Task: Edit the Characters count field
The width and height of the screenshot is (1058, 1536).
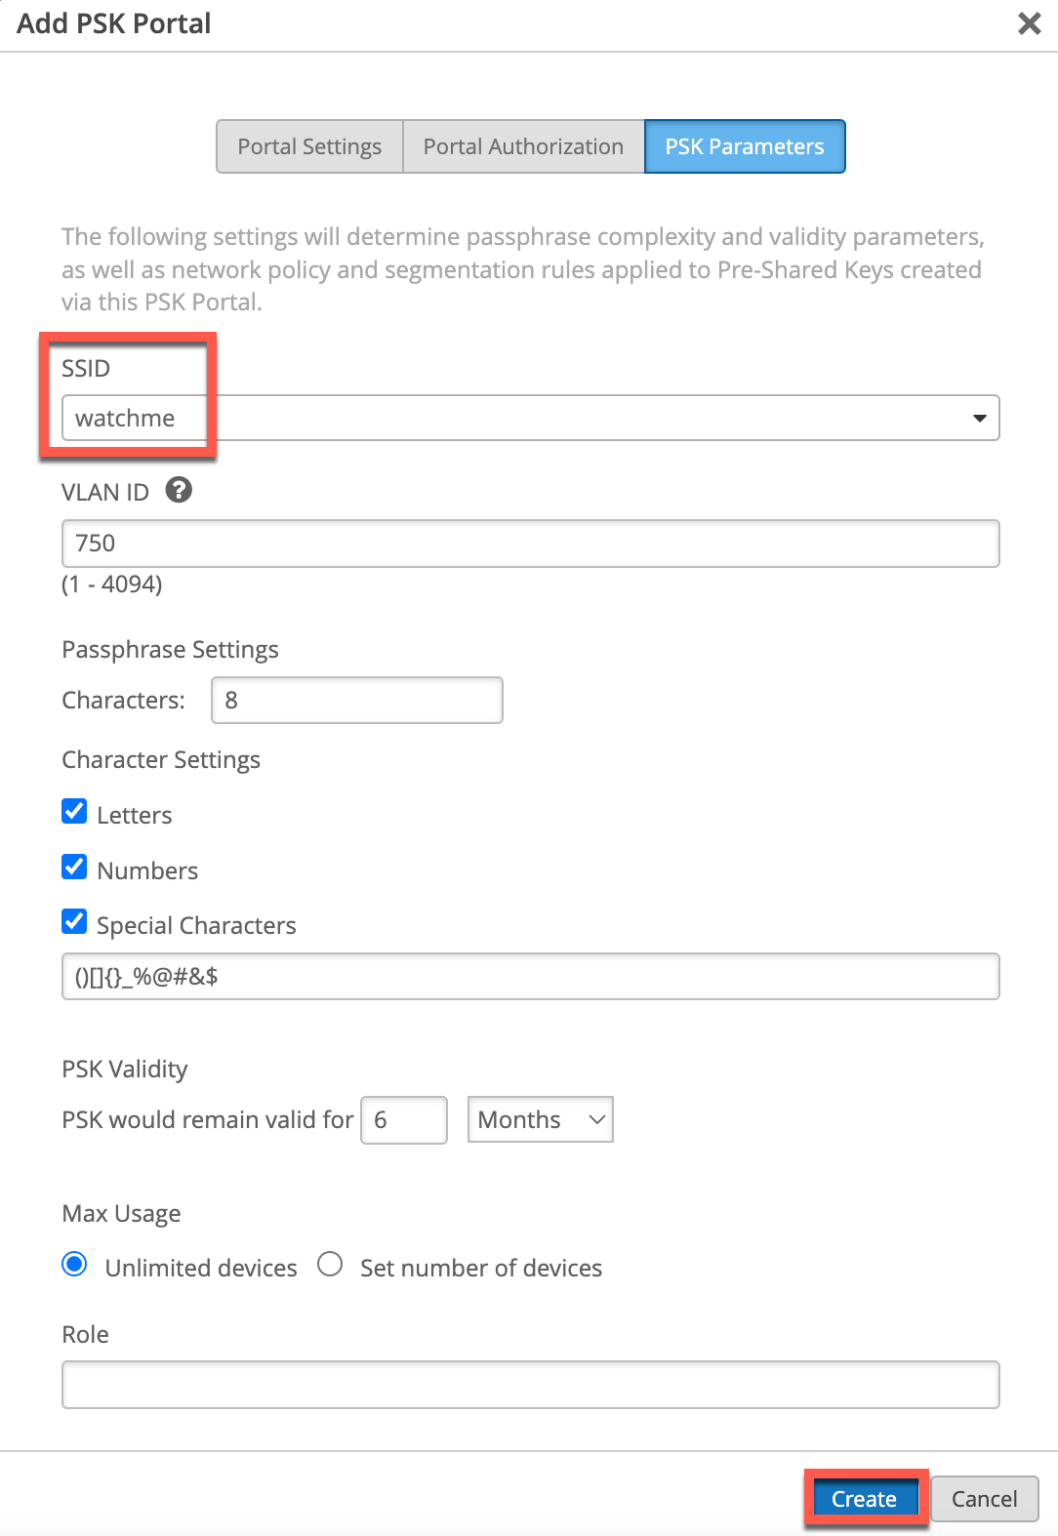Action: 356,700
